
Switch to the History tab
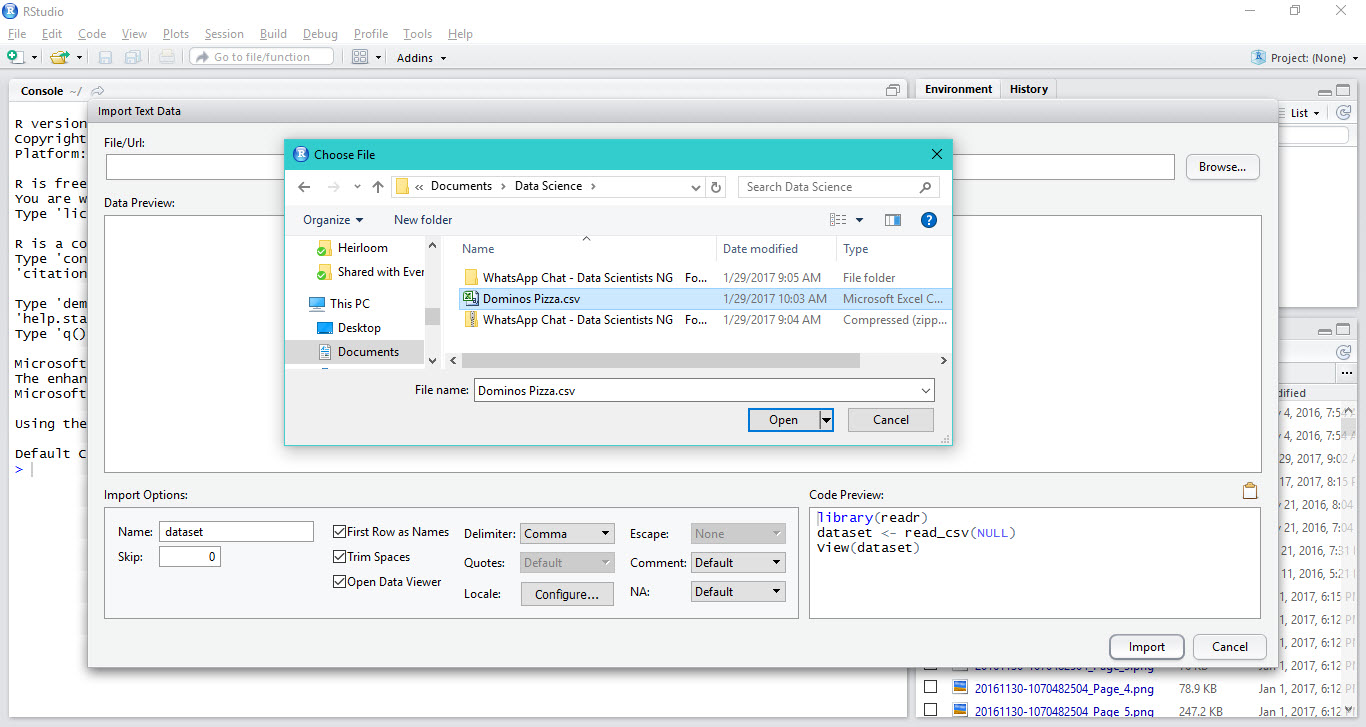point(1028,89)
